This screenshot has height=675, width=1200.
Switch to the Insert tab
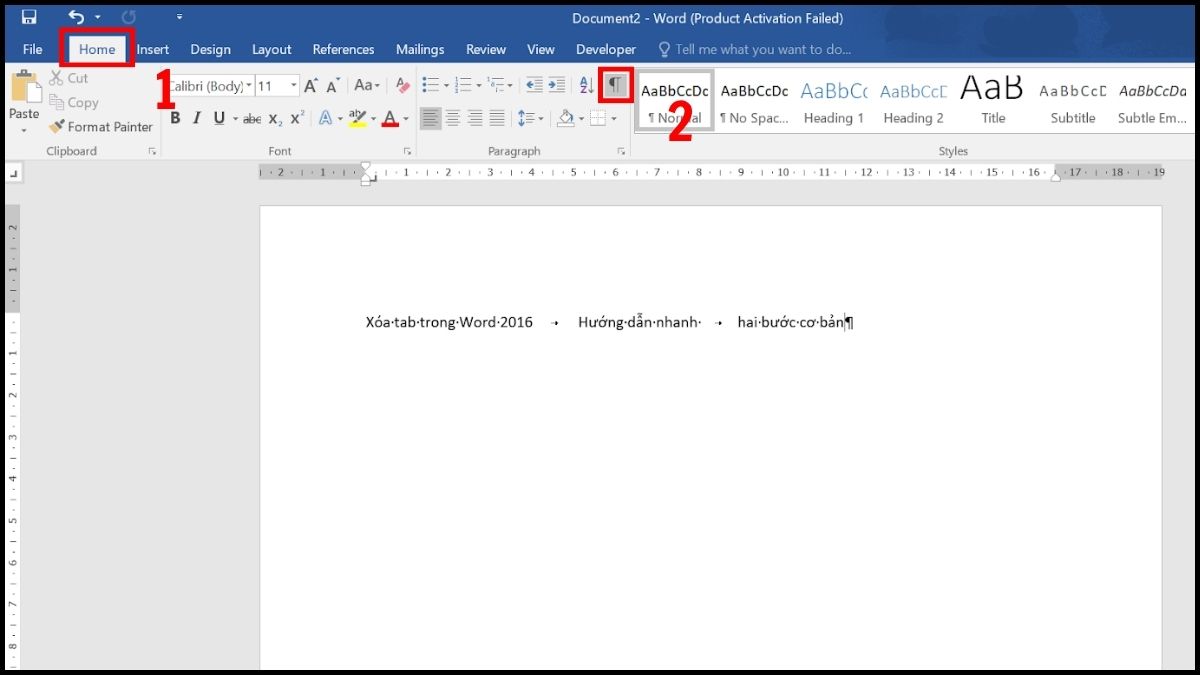[152, 49]
